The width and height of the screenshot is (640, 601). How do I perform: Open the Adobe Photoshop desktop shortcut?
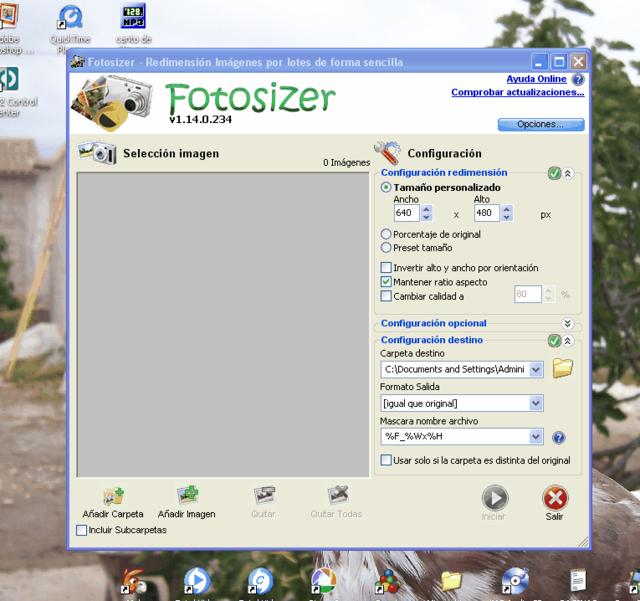coord(10,29)
